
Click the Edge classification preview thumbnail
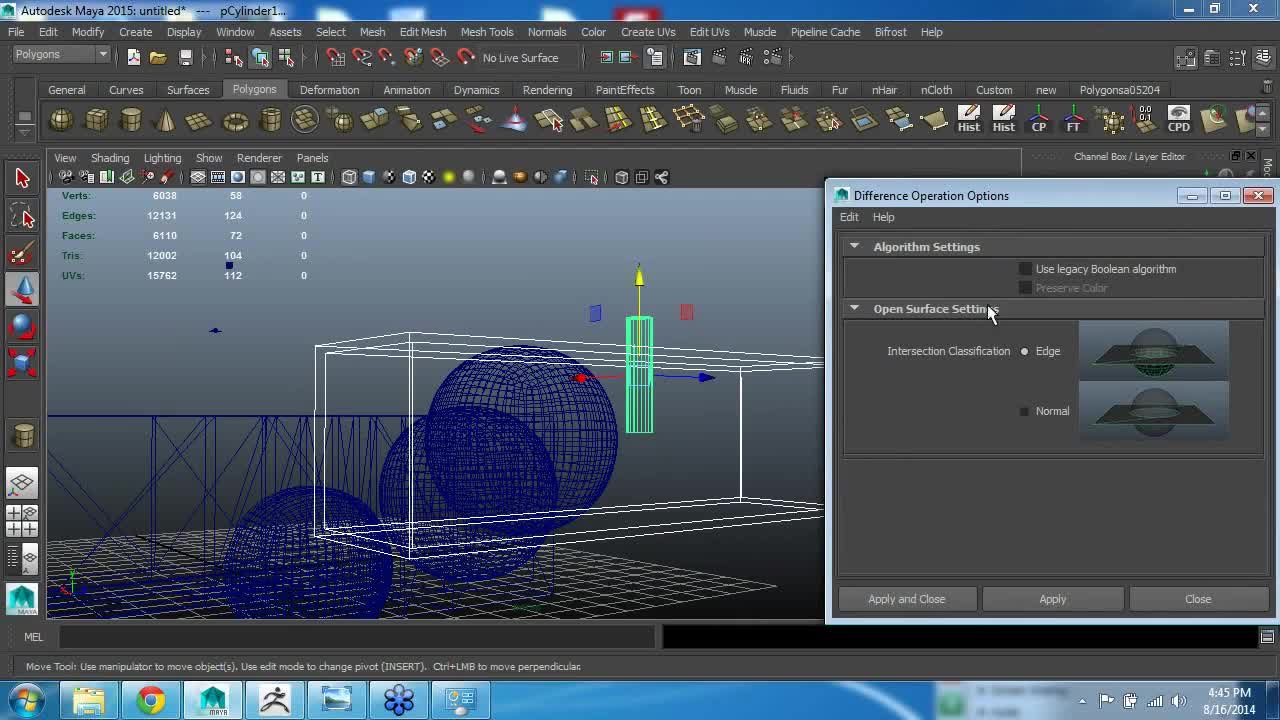click(x=1153, y=351)
